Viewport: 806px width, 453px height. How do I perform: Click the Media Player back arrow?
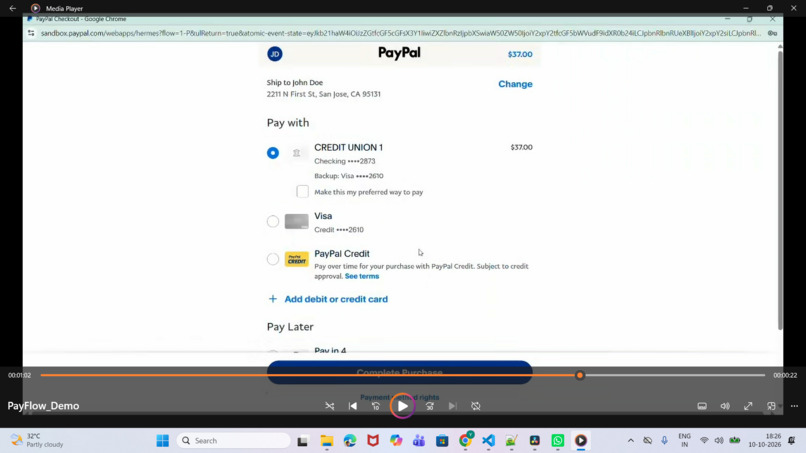pos(12,8)
